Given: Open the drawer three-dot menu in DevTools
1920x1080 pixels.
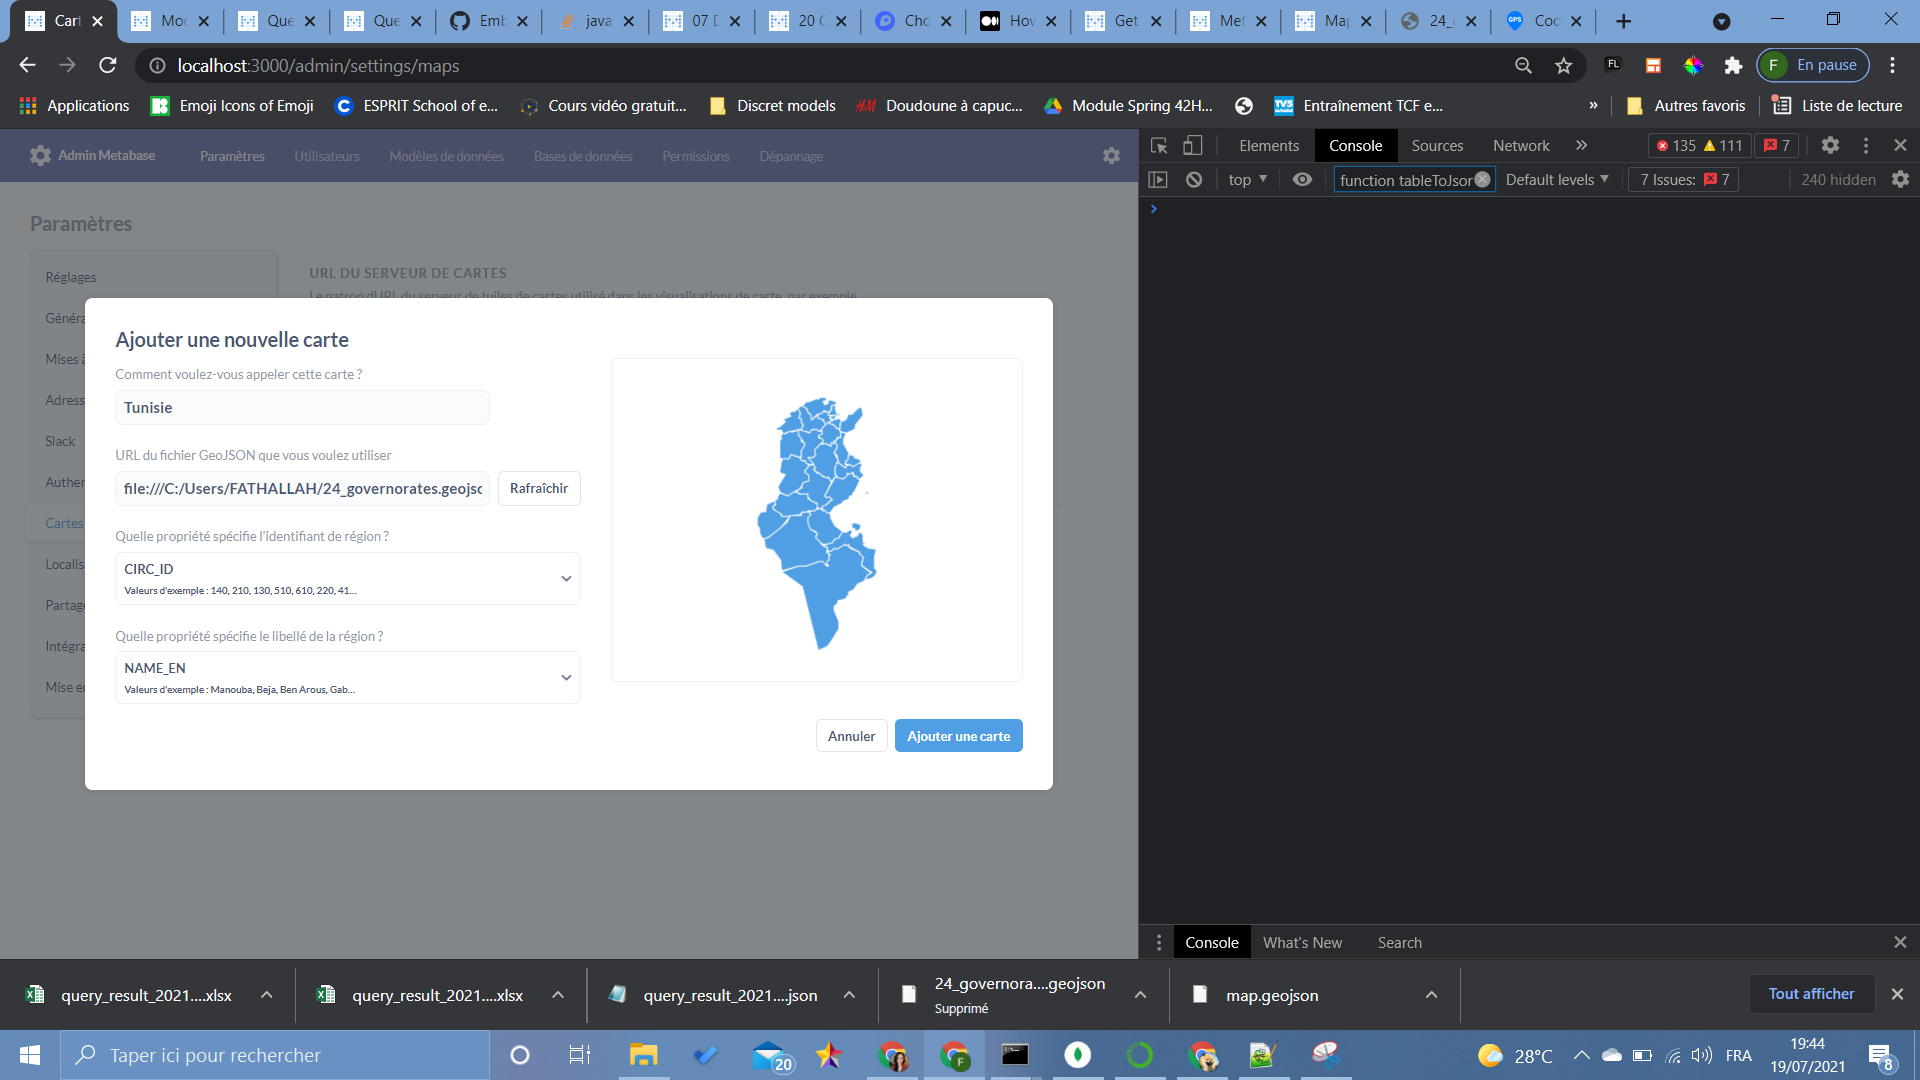Looking at the screenshot, I should pyautogui.click(x=1159, y=943).
